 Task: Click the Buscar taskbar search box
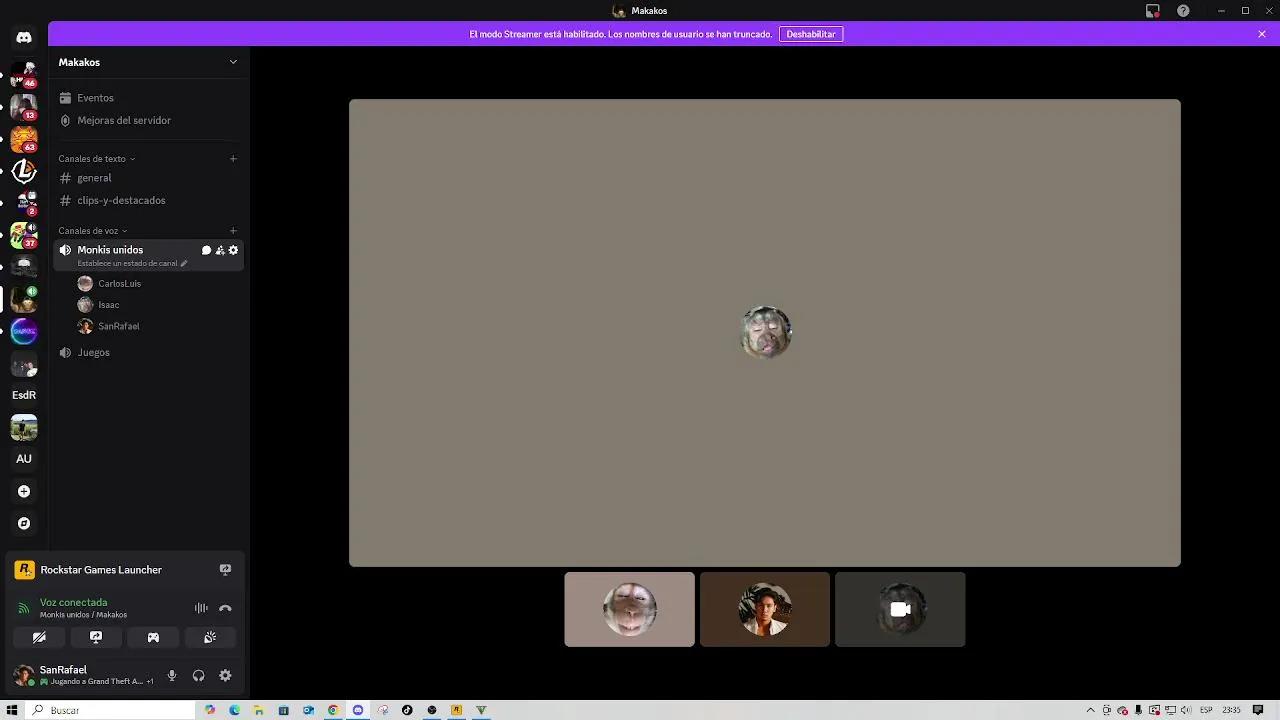[x=111, y=710]
